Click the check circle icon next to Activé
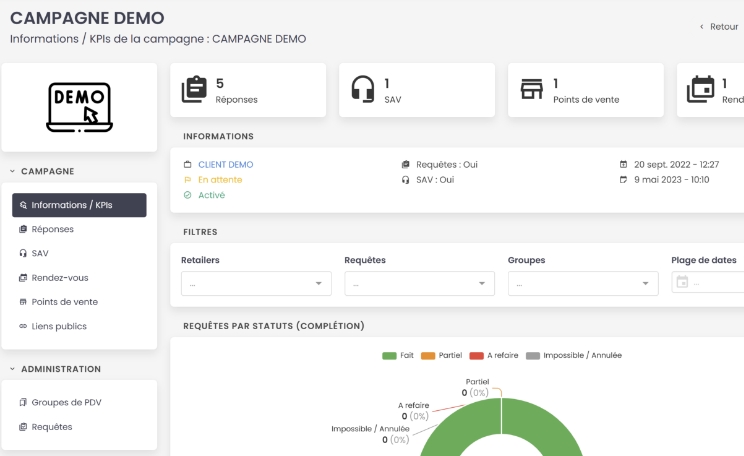 coord(187,195)
